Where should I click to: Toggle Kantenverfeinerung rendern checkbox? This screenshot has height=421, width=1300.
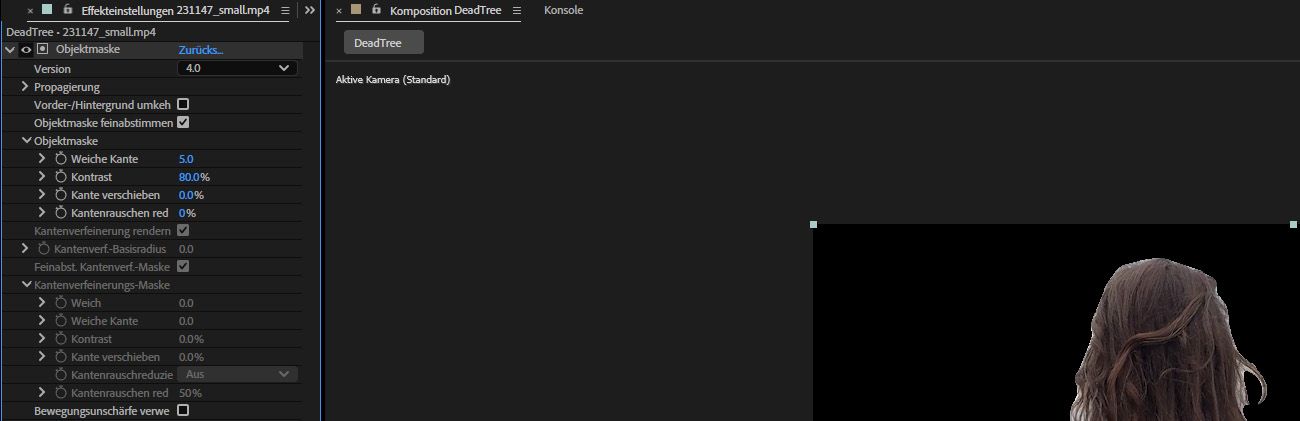tap(183, 230)
